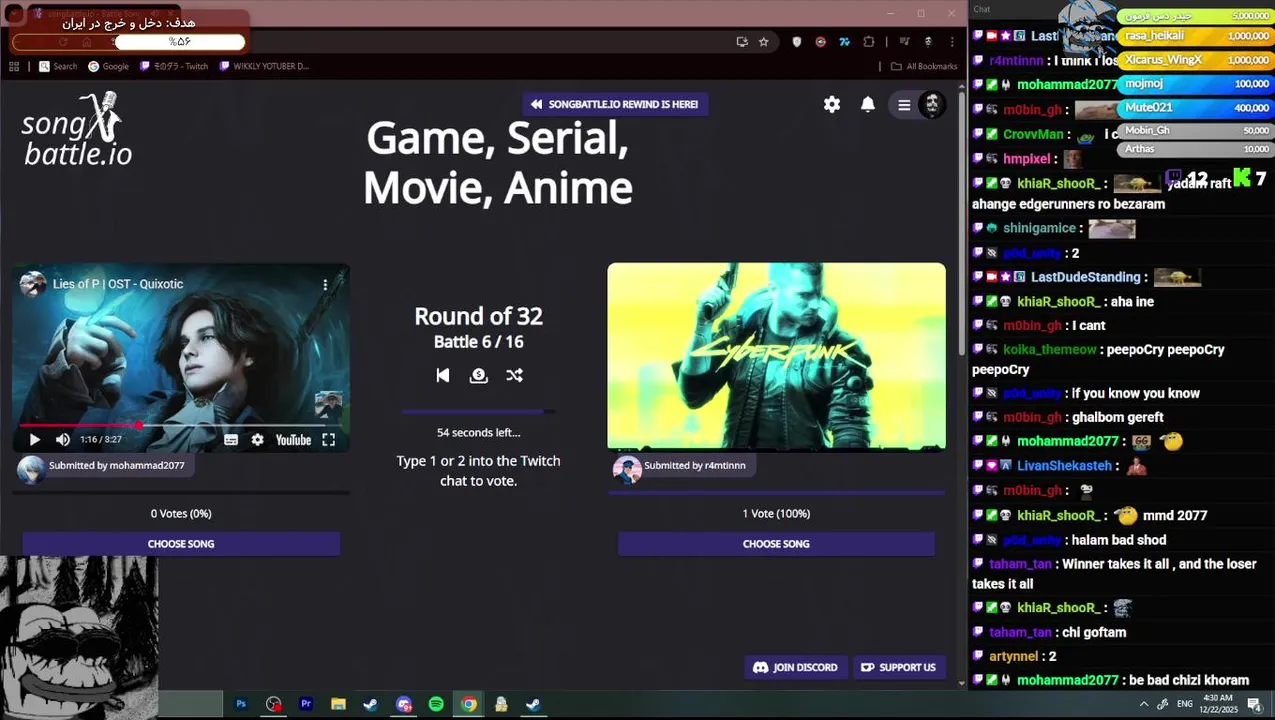
Task: Seek on the Lies of P video progress bar
Action: (x=180, y=425)
